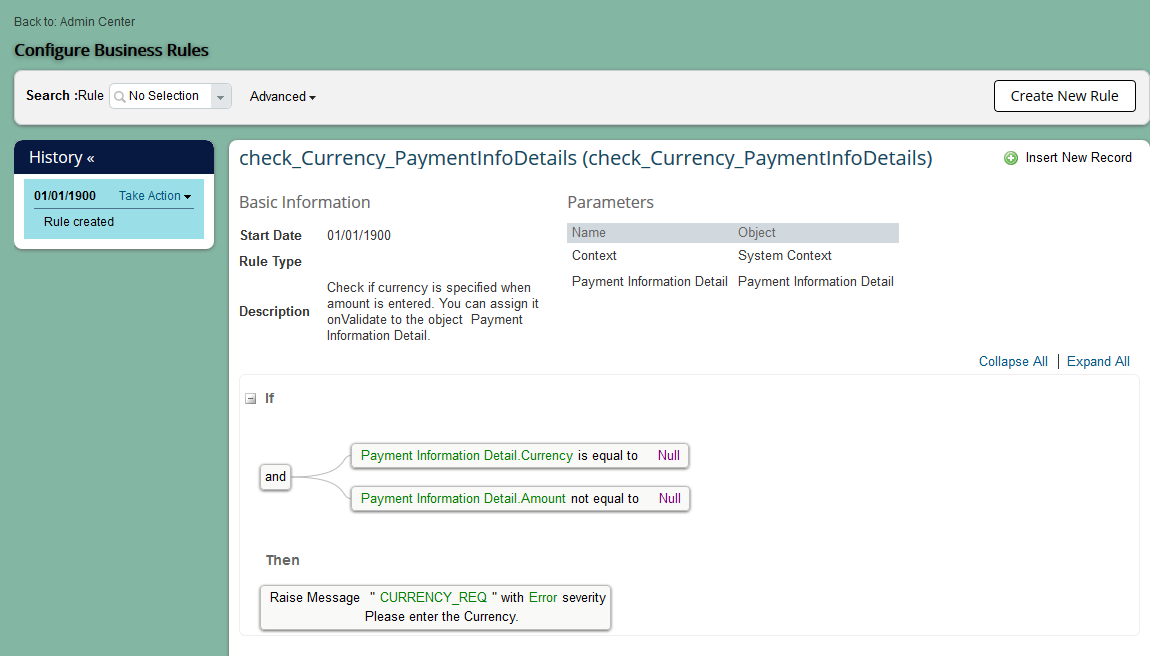The image size is (1150, 656).
Task: Click the rule Description text
Action: [x=433, y=311]
